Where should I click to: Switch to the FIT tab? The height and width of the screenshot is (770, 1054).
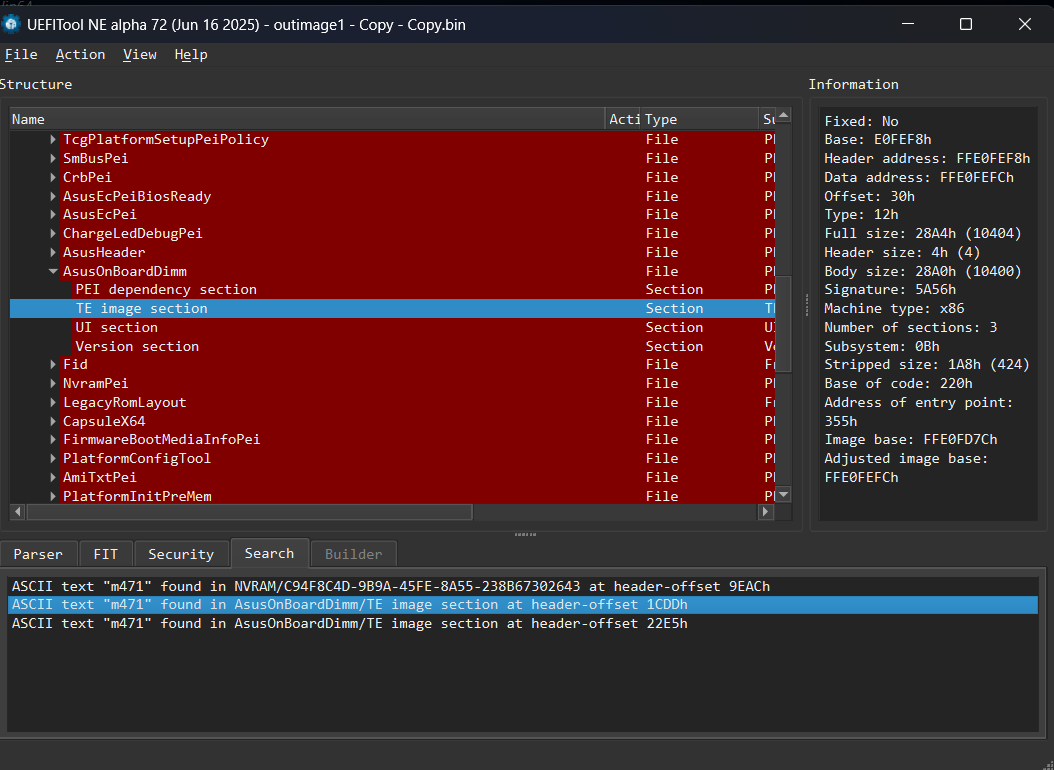[x=106, y=554]
